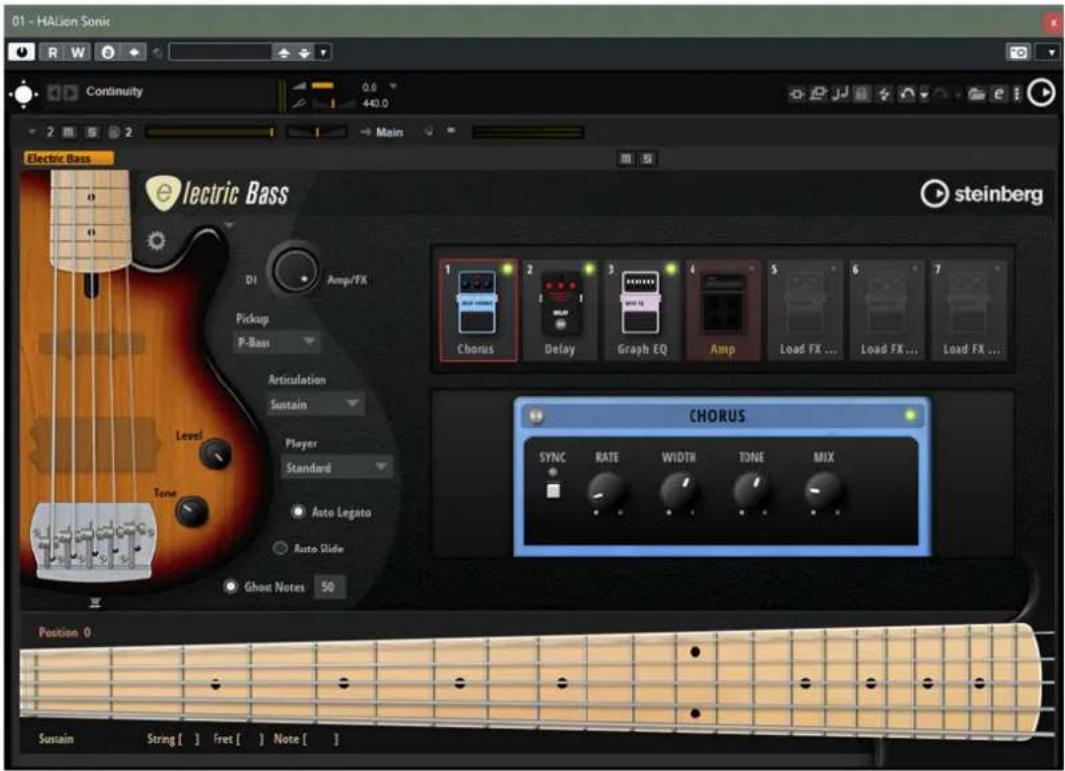Click the Continuity program name
Viewport: 1065px width, 771px height.
(x=114, y=91)
